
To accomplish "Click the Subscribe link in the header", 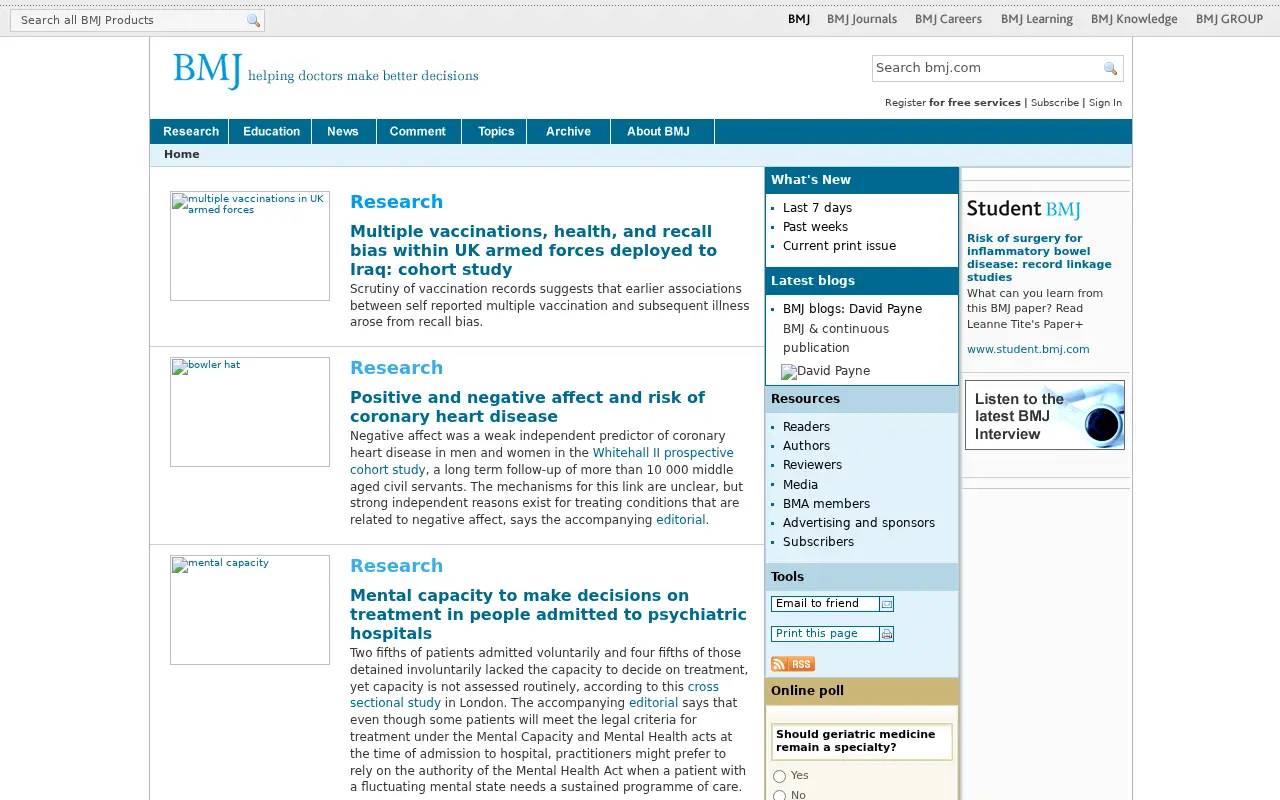I will [x=1055, y=103].
